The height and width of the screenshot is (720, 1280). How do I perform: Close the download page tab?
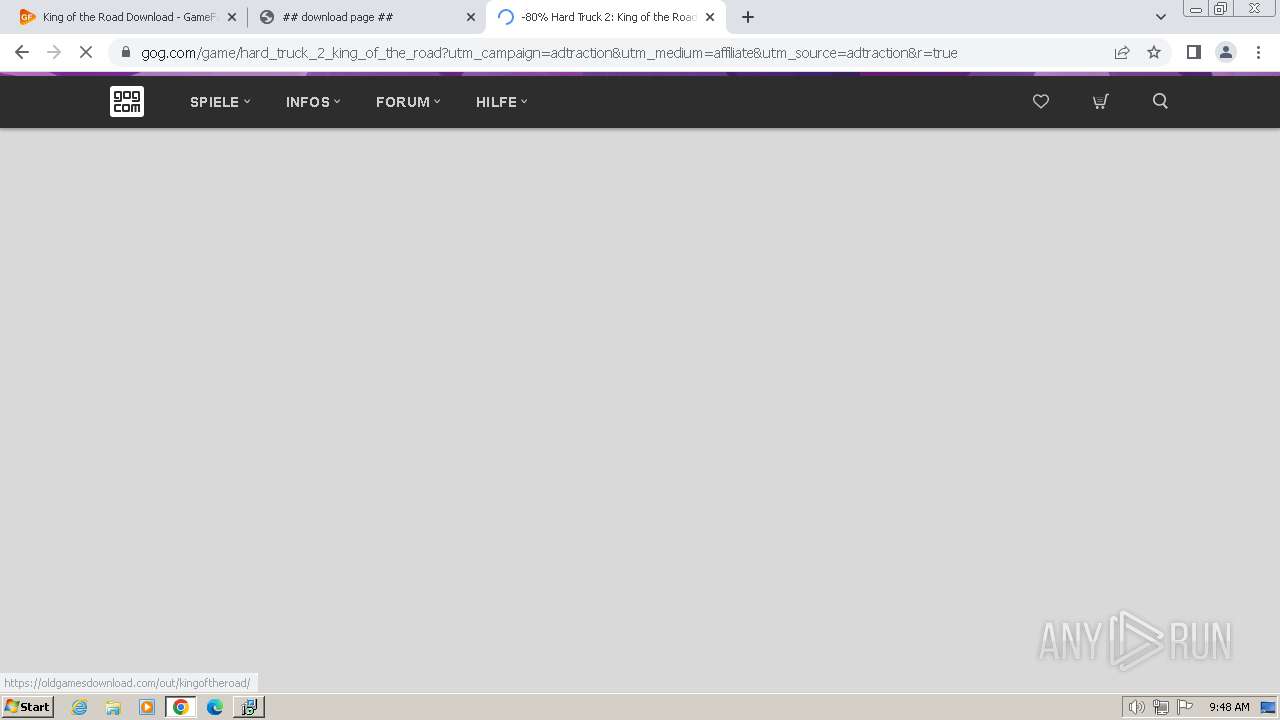(471, 17)
